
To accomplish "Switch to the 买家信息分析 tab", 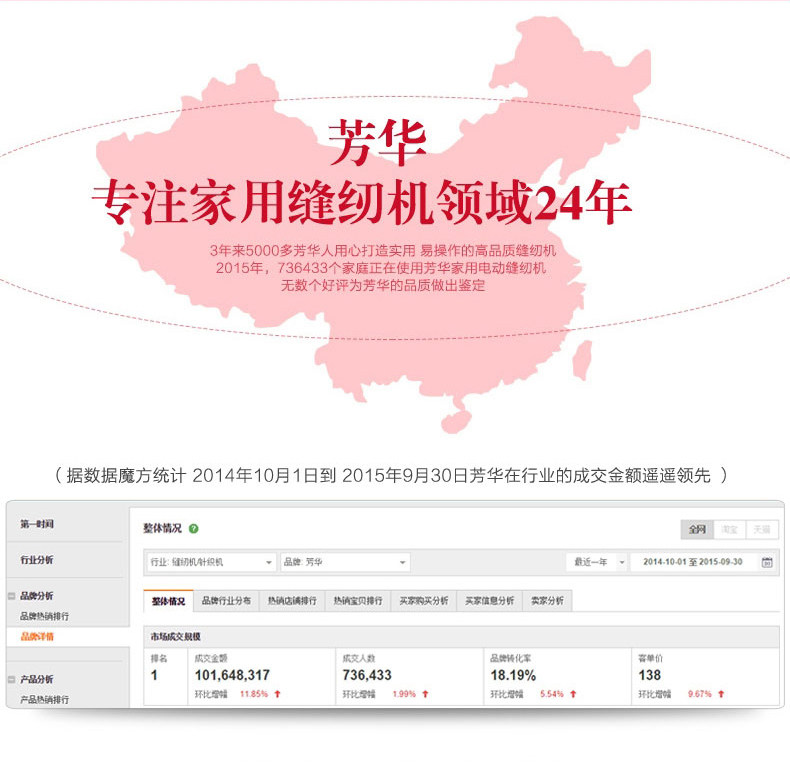I will tap(490, 601).
